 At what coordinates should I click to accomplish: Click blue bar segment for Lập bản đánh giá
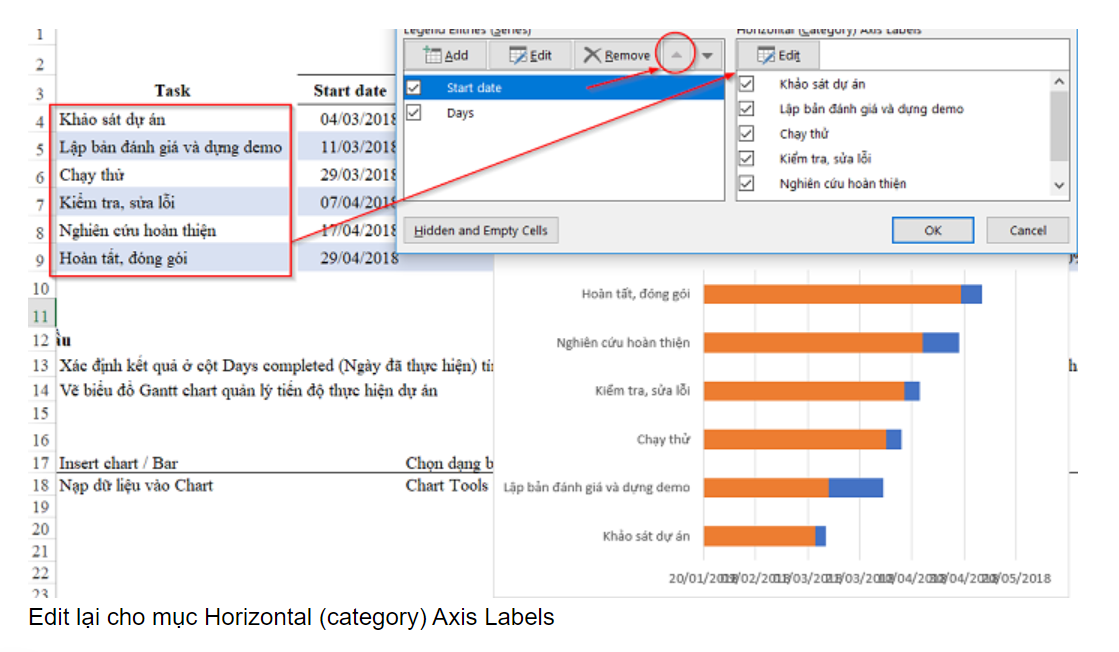point(856,487)
